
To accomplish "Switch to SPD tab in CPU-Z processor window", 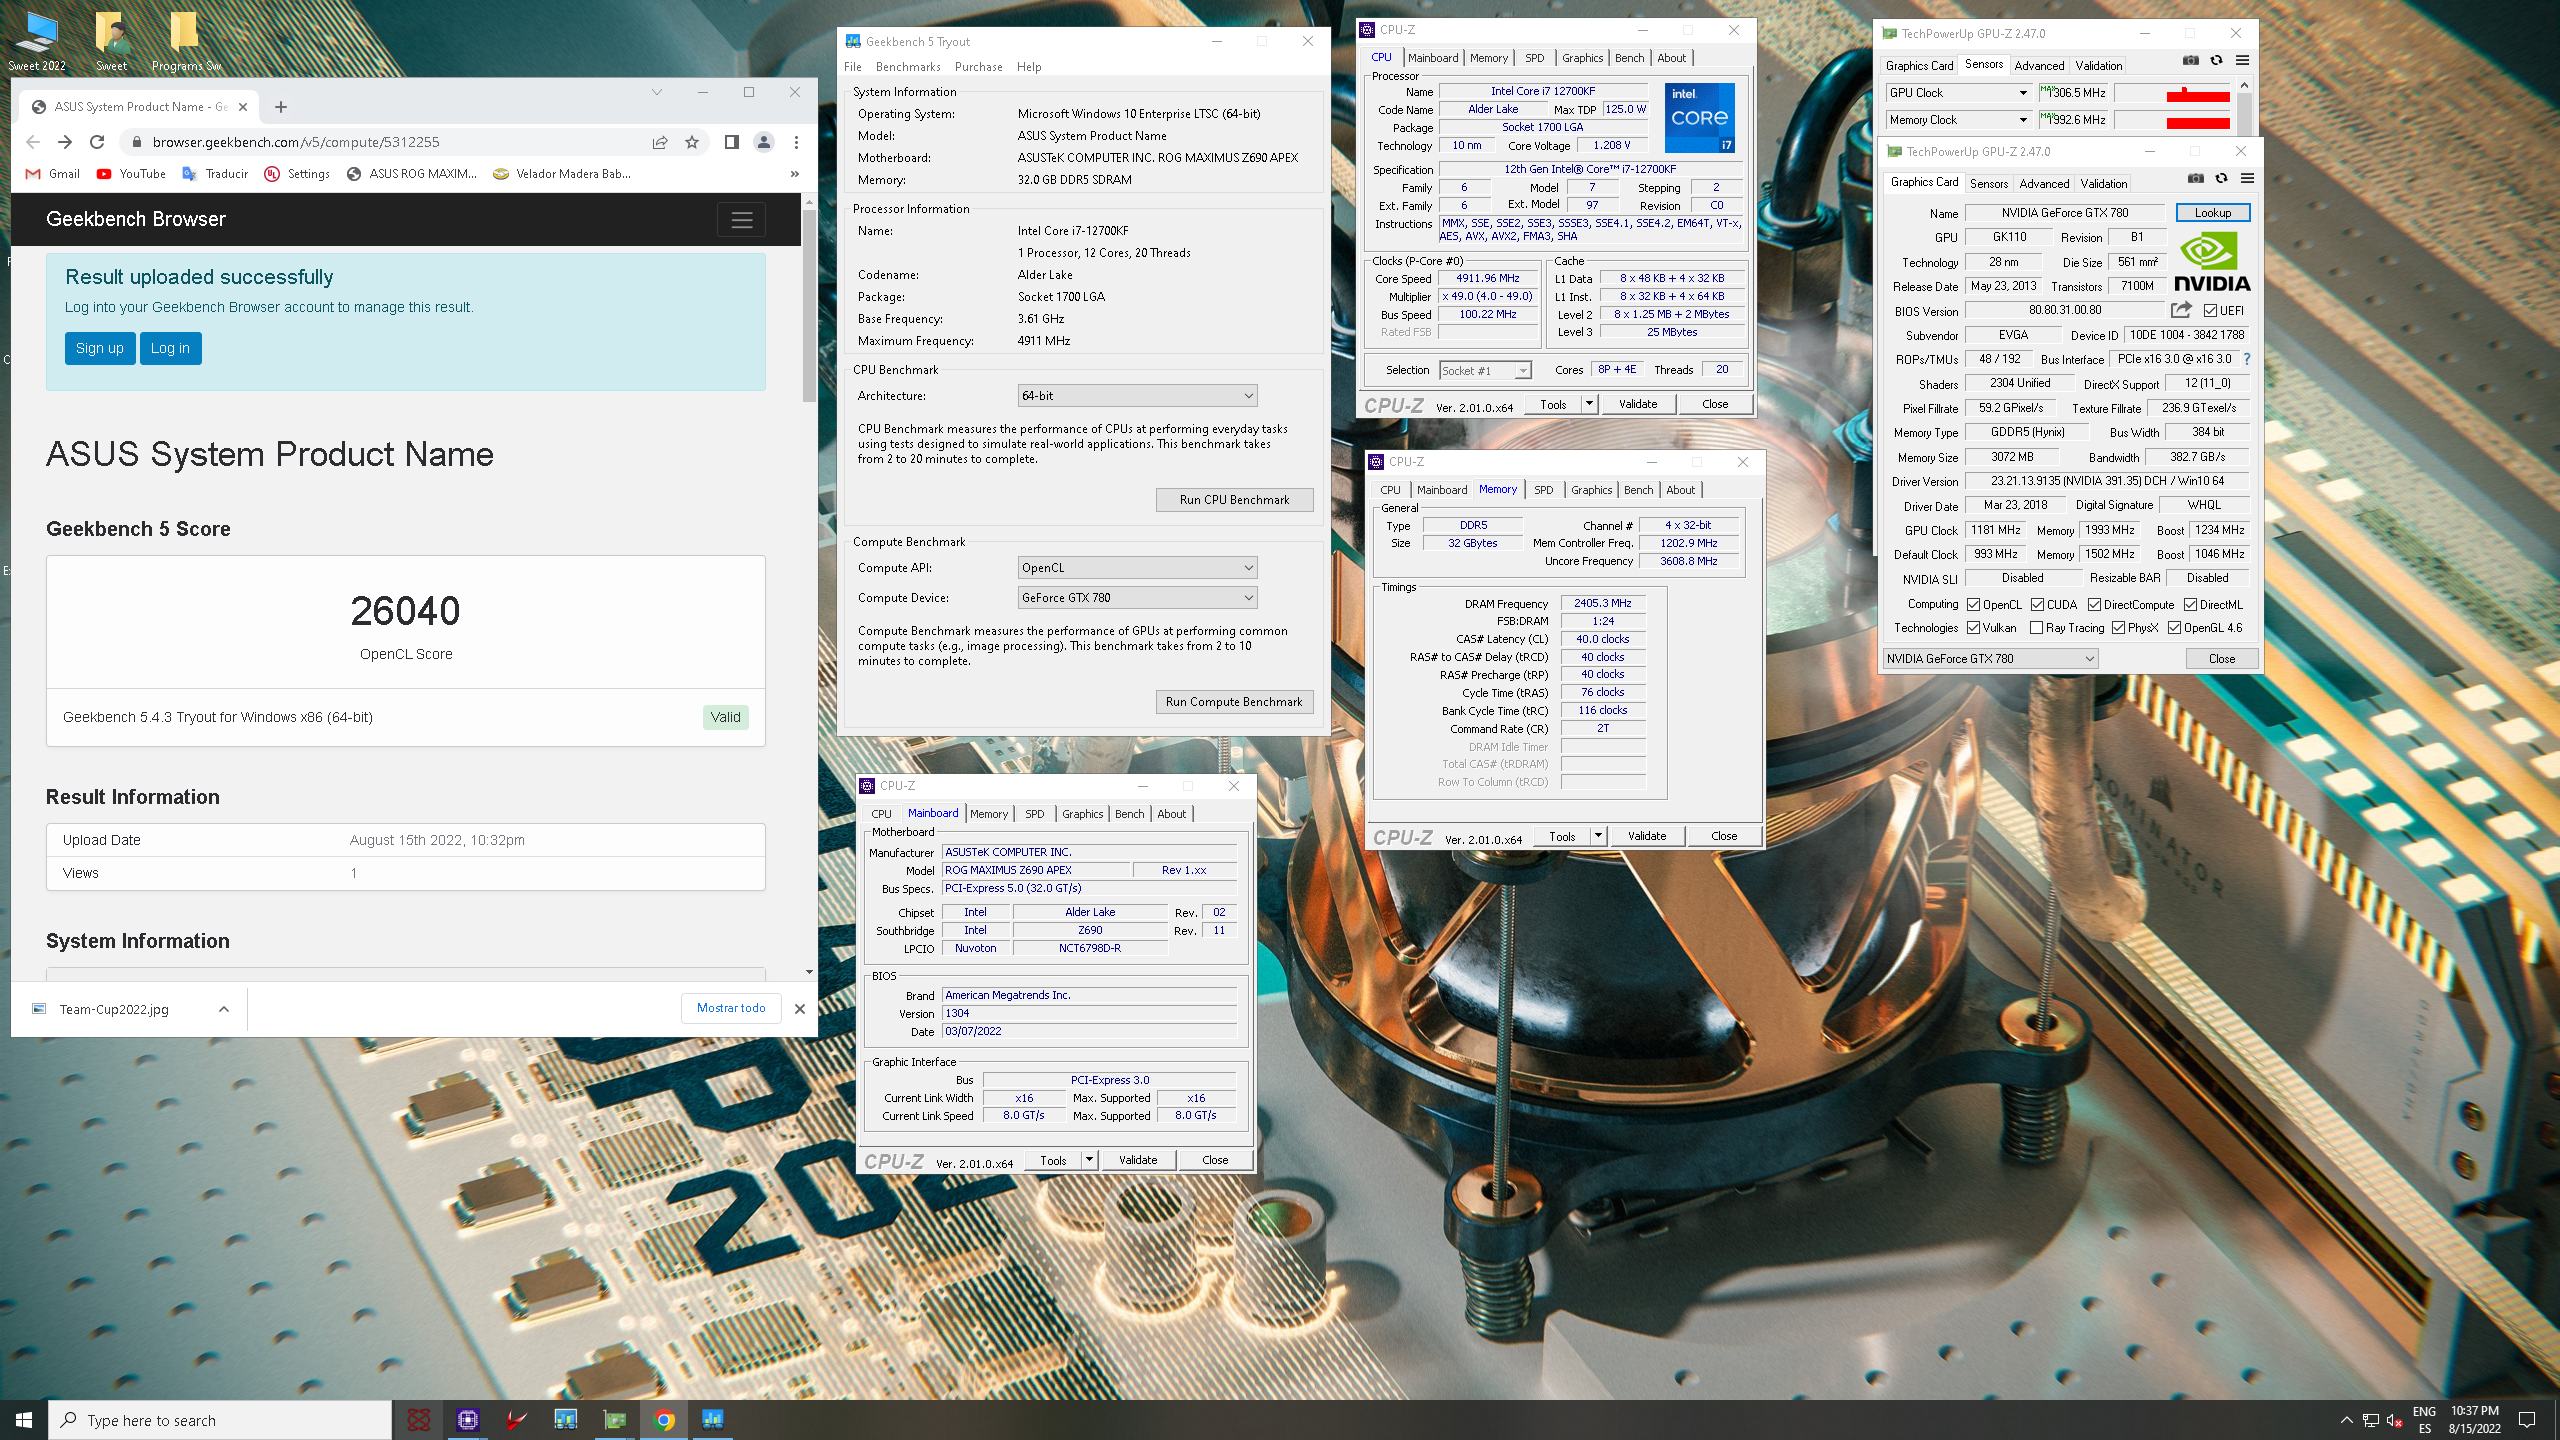I will pos(1534,58).
